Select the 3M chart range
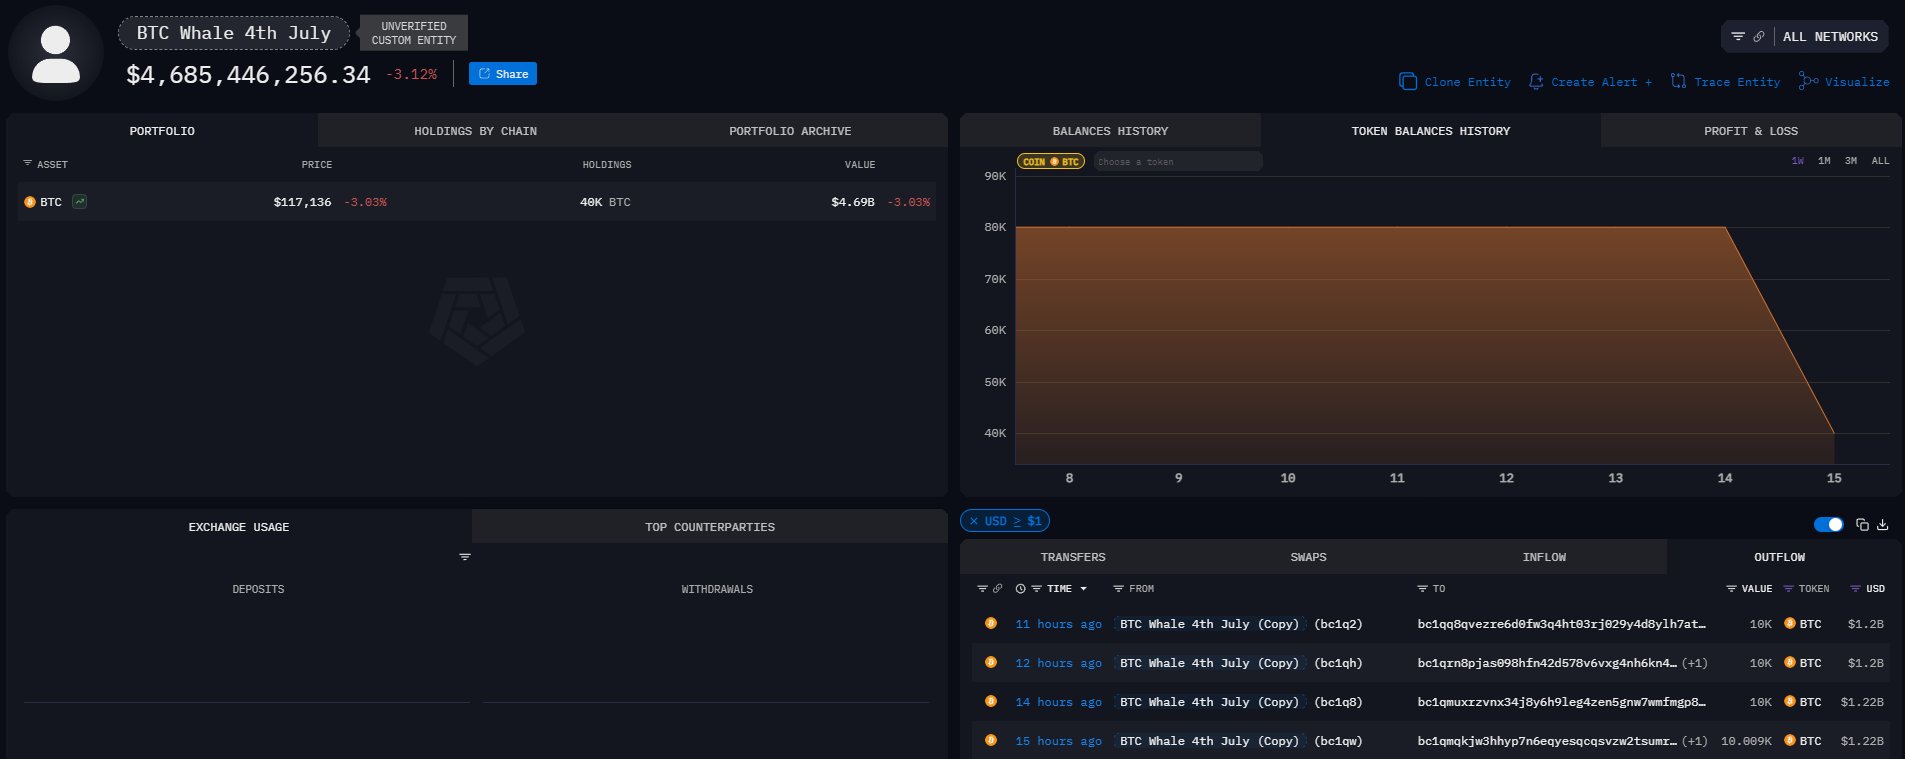The height and width of the screenshot is (759, 1905). click(1851, 160)
